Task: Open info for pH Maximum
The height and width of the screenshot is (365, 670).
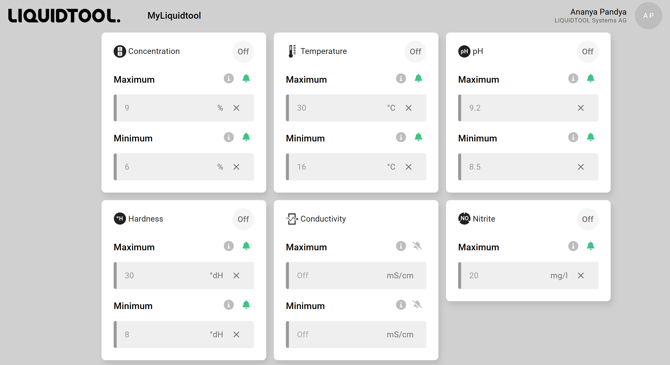Action: 573,79
